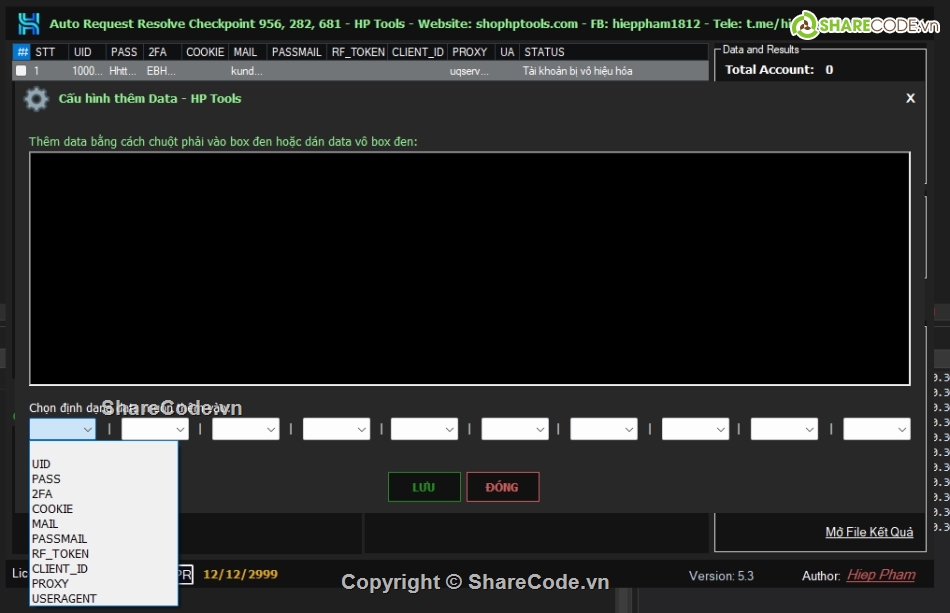
Task: Click the PROXY column header in the table
Action: click(471, 52)
